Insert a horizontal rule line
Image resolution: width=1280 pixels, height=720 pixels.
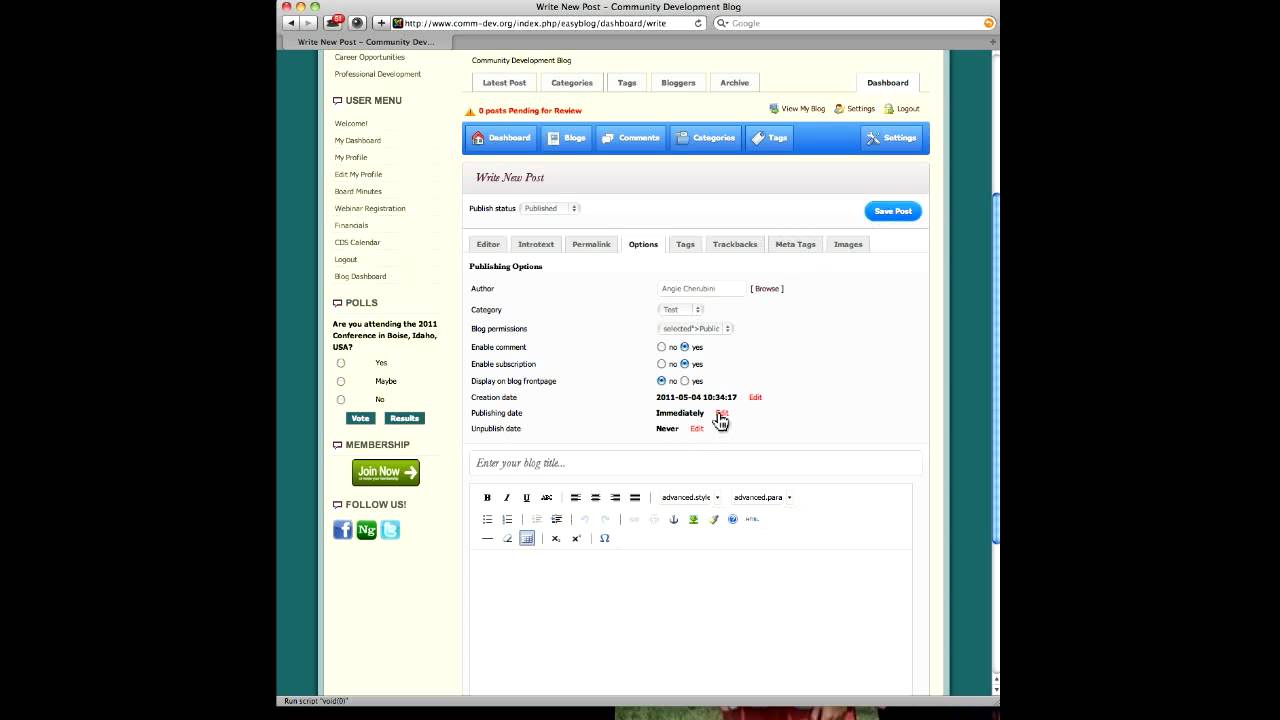point(487,538)
